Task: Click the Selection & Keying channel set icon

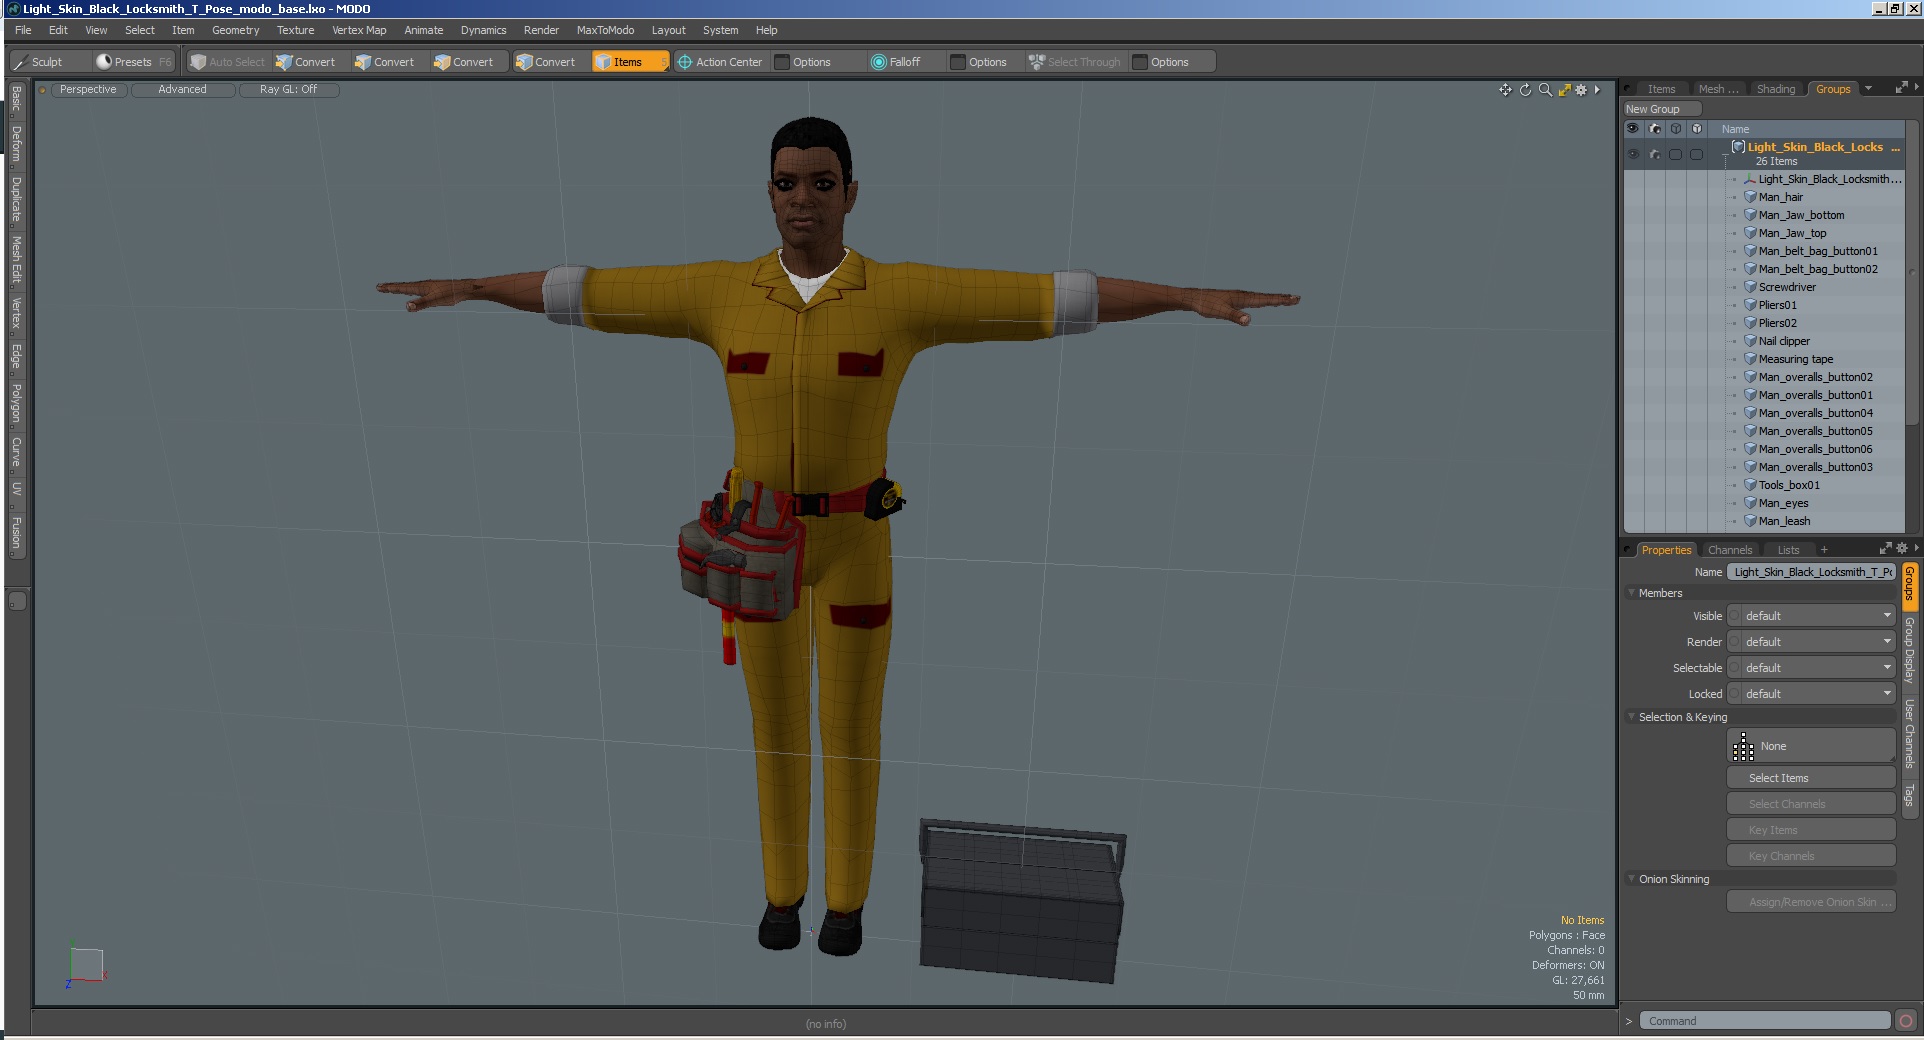Action: tap(1743, 746)
